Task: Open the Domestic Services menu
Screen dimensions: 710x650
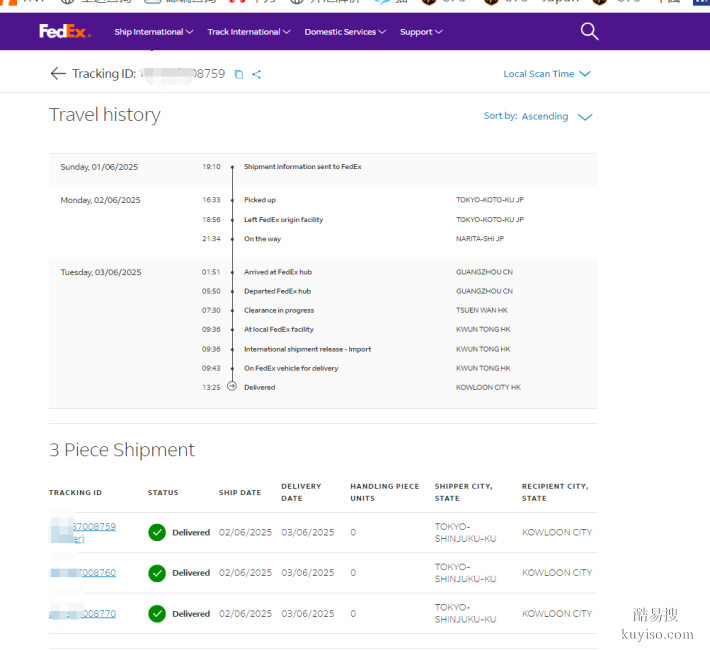Action: 345,32
